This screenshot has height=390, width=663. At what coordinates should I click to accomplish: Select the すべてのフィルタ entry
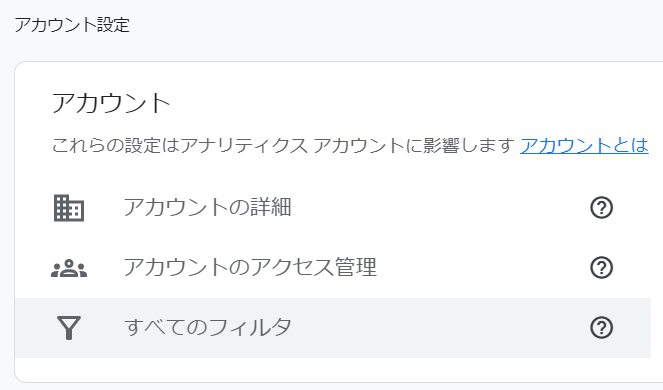[333, 328]
